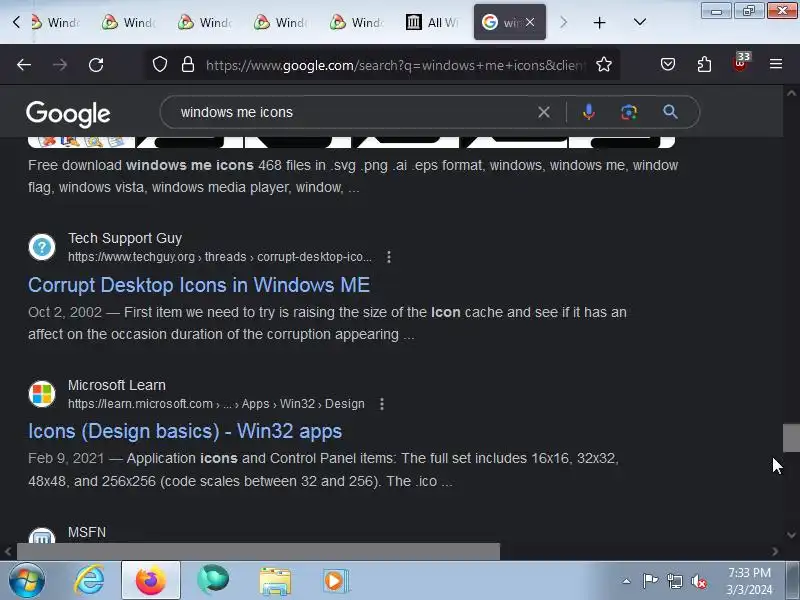Save page to Pocket

[668, 64]
